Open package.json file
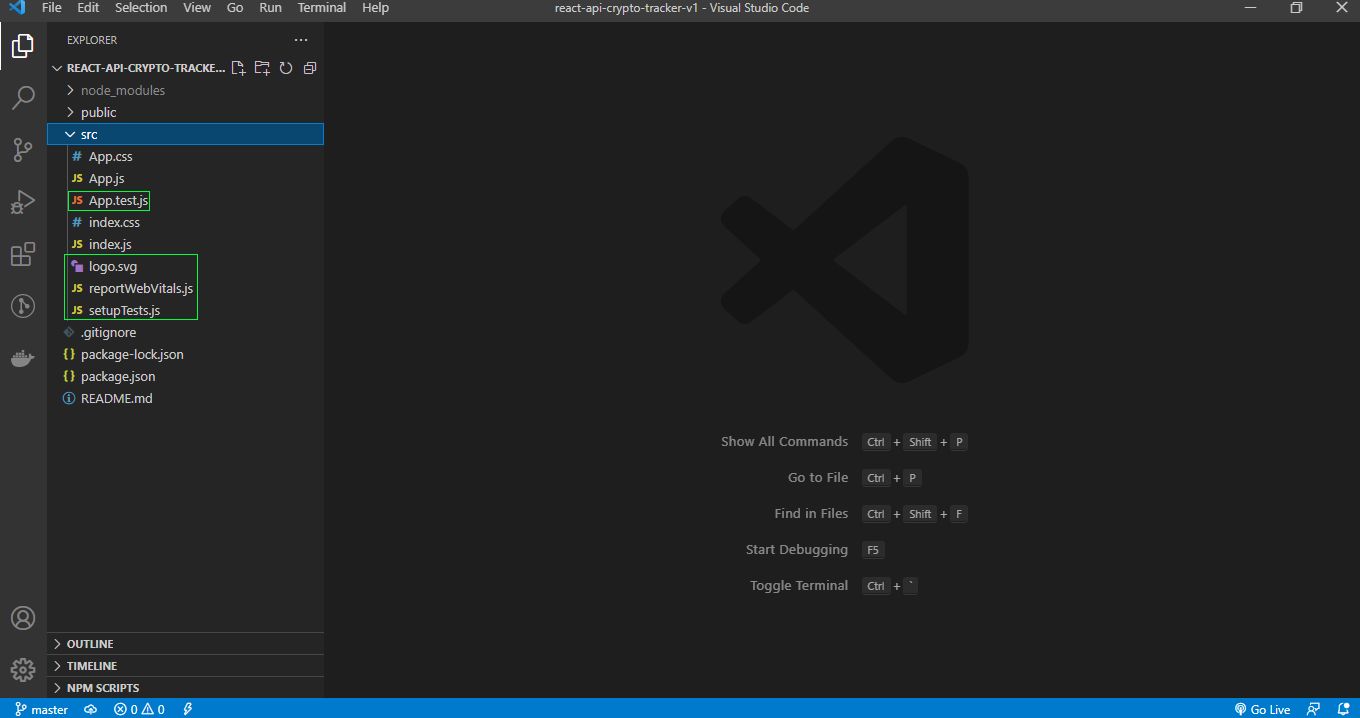This screenshot has width=1360, height=718. (185, 376)
